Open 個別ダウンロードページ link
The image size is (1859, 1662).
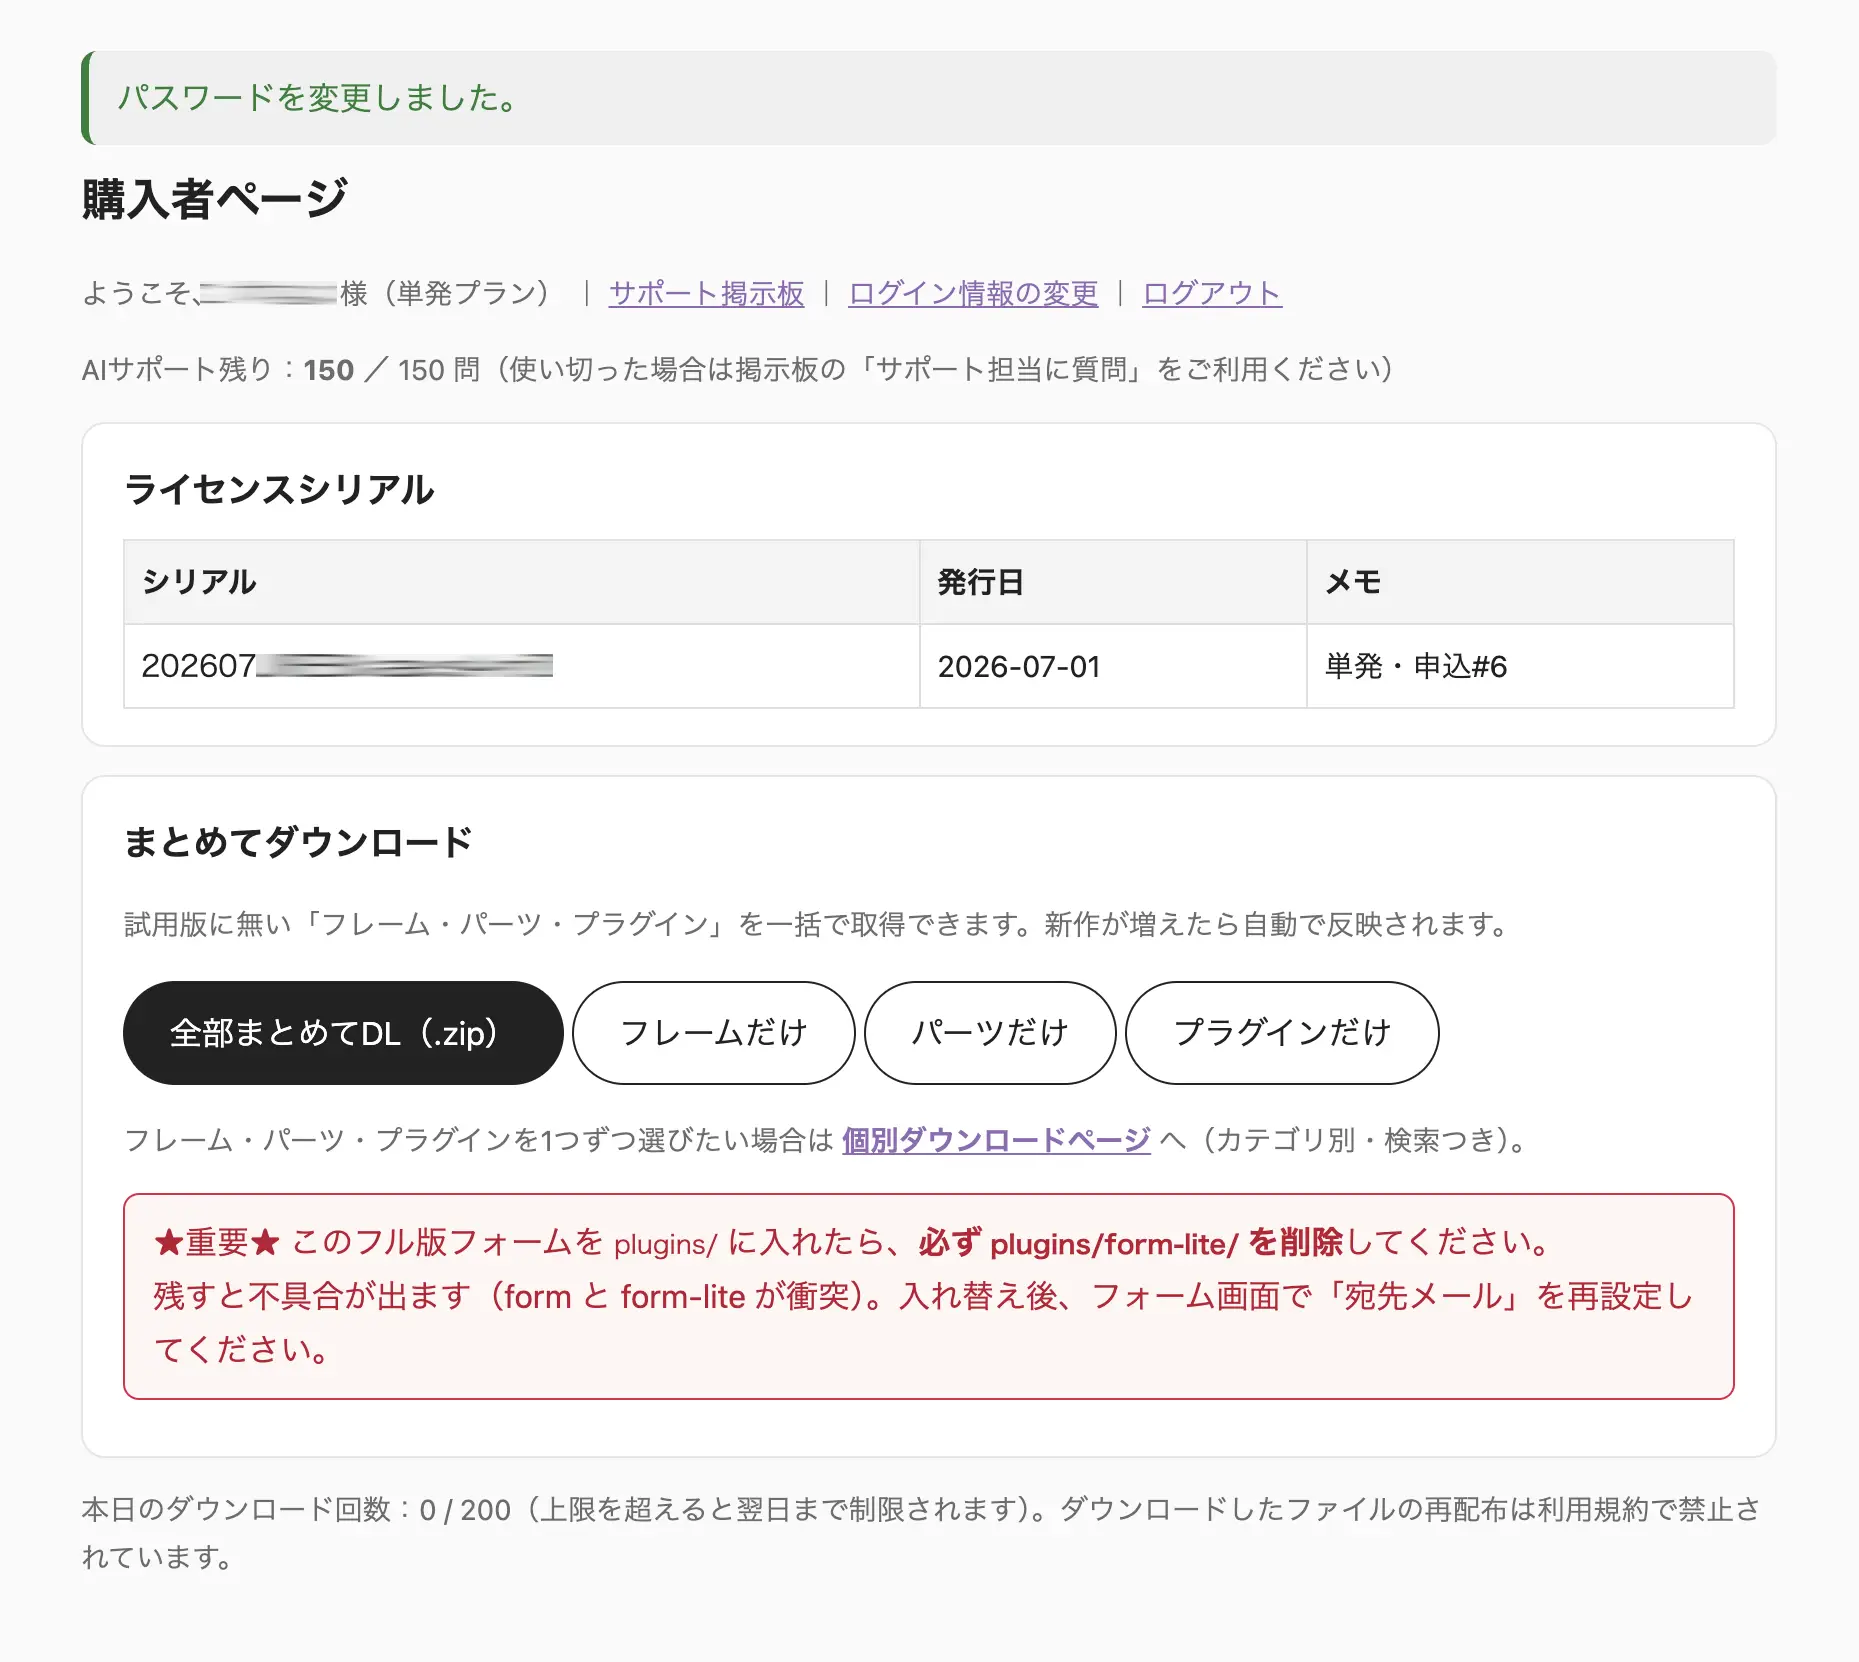pyautogui.click(x=996, y=1140)
